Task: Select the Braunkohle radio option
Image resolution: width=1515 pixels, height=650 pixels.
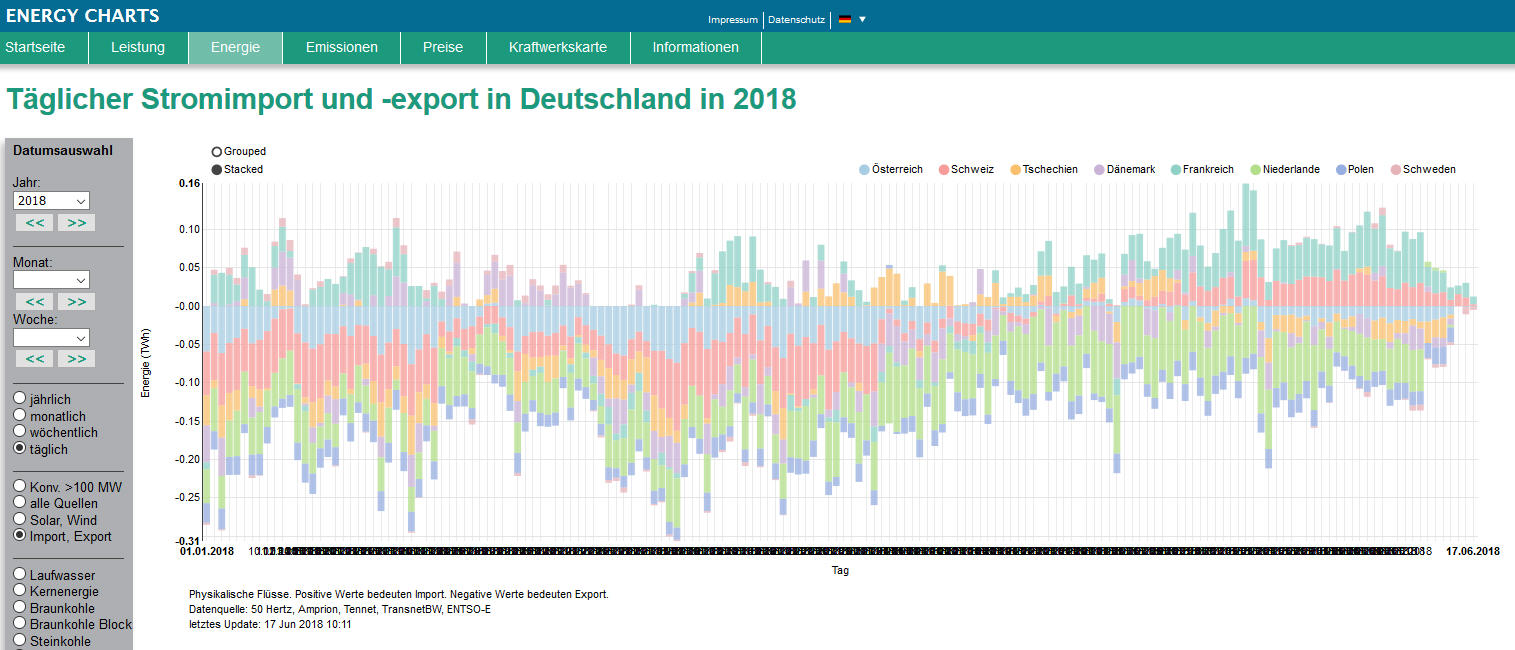Action: 20,608
